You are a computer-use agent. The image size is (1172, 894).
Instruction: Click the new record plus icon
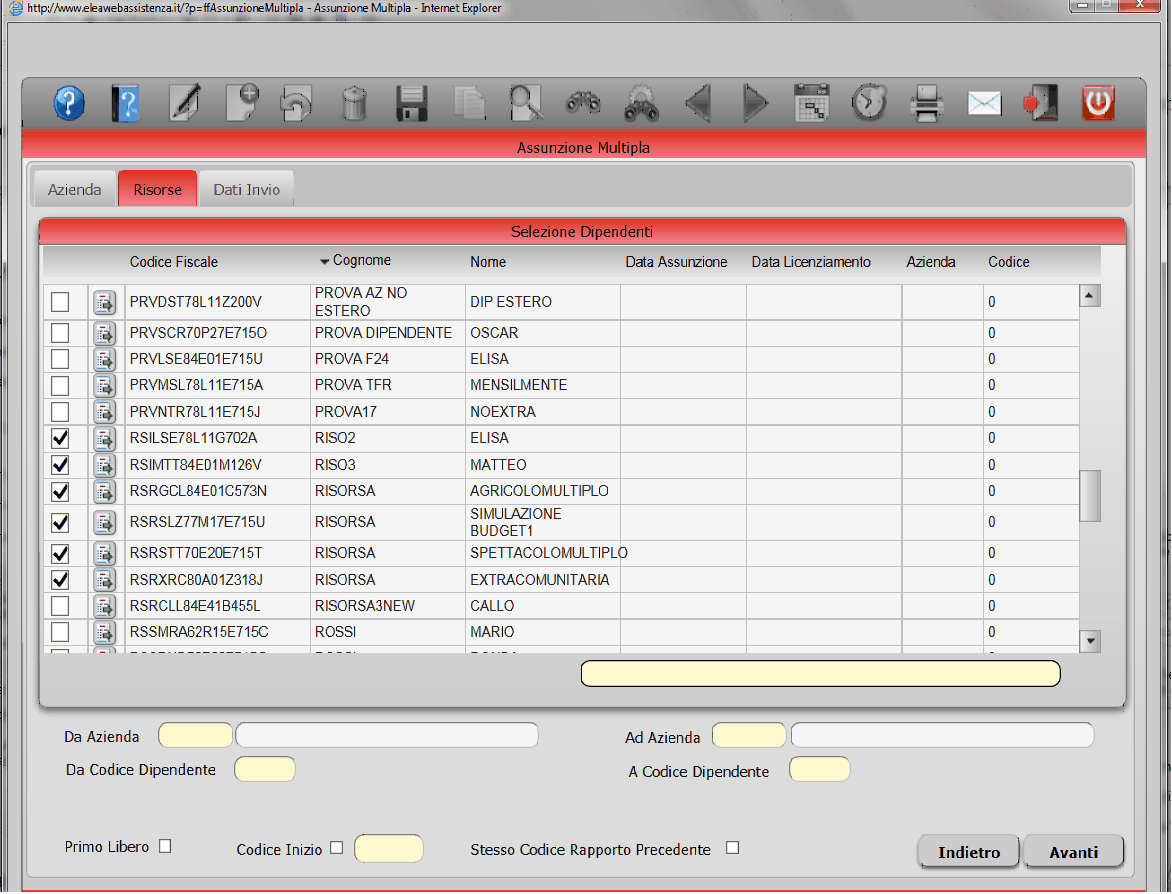point(241,103)
